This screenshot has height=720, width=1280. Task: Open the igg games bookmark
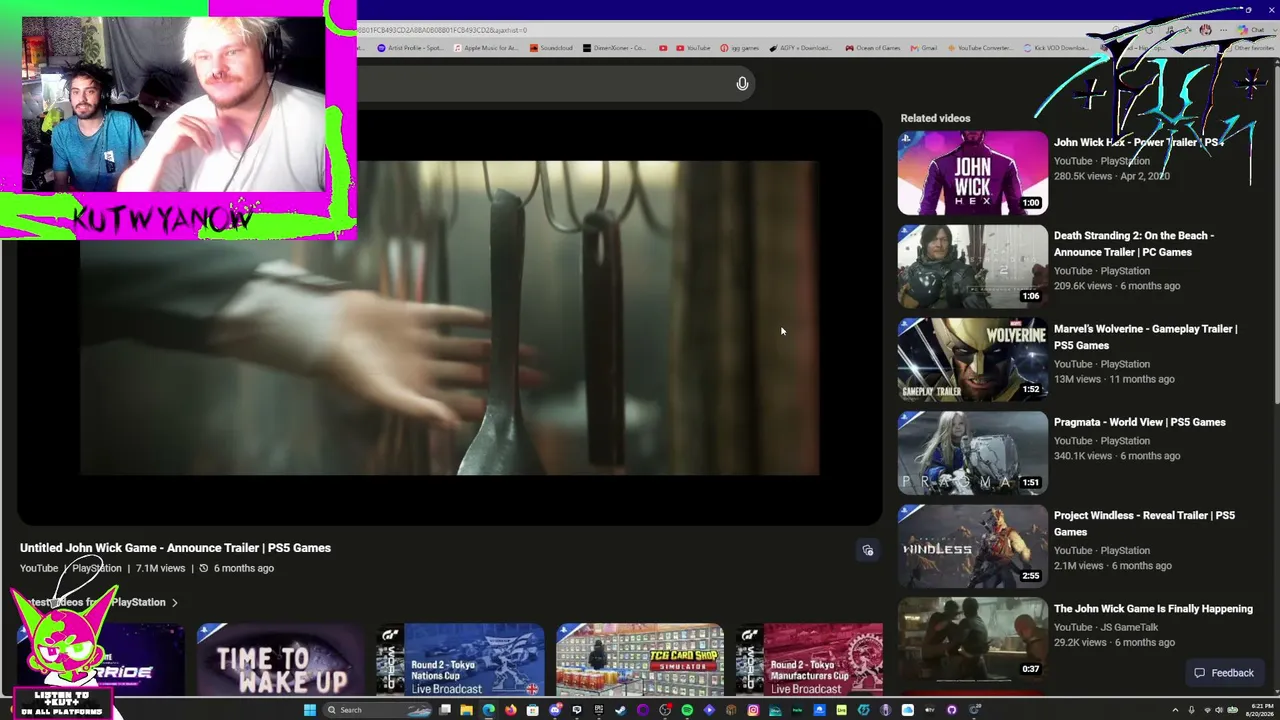click(740, 48)
